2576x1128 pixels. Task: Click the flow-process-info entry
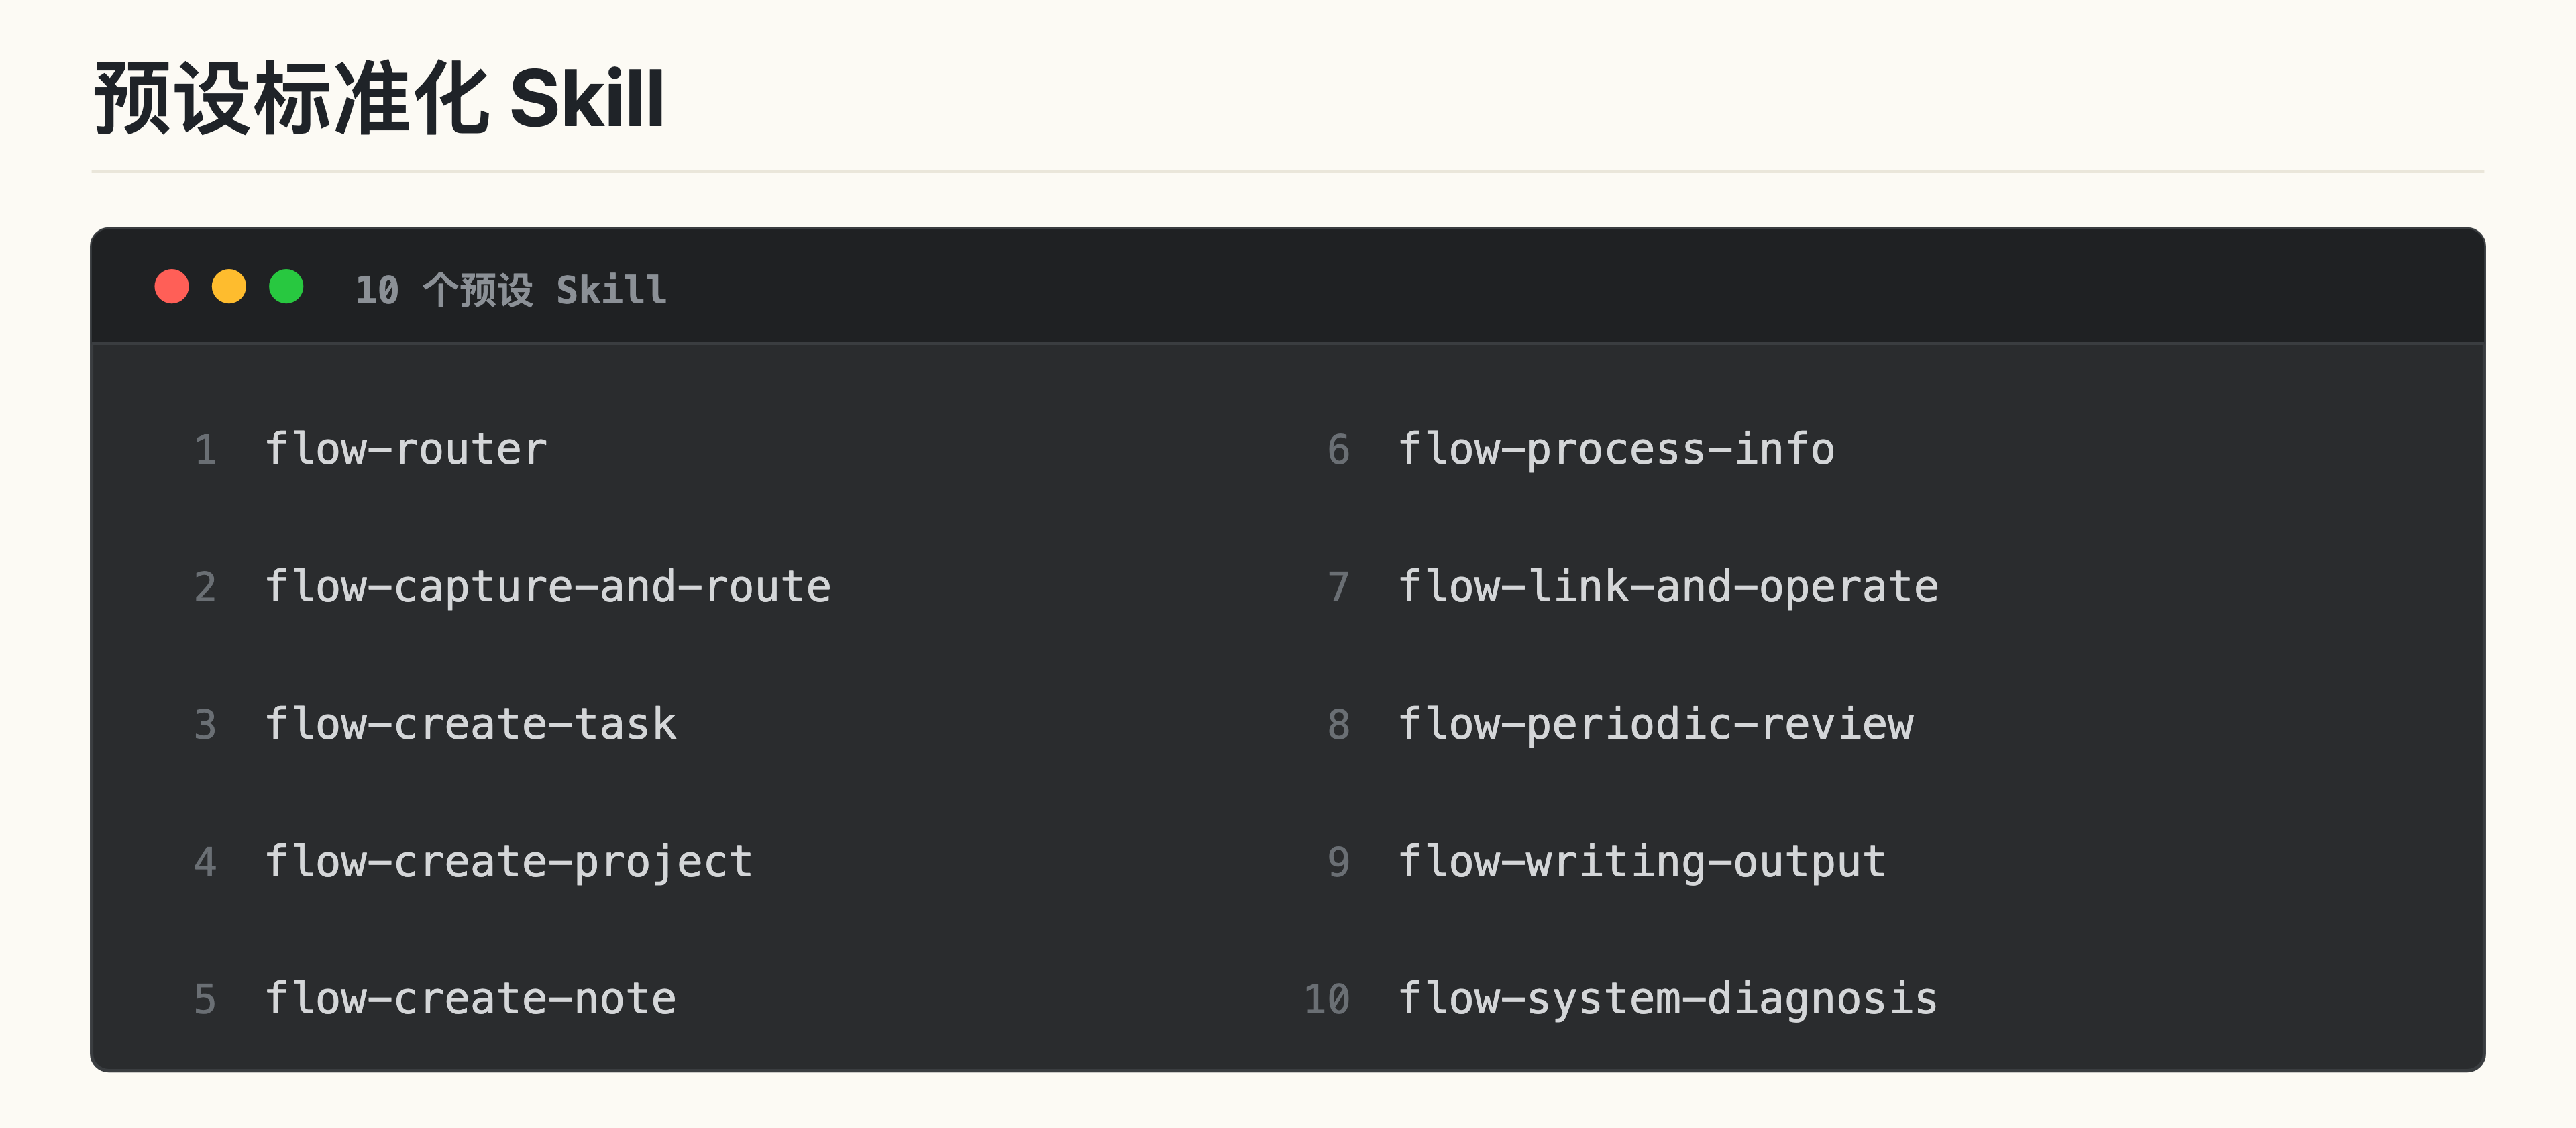point(1617,449)
